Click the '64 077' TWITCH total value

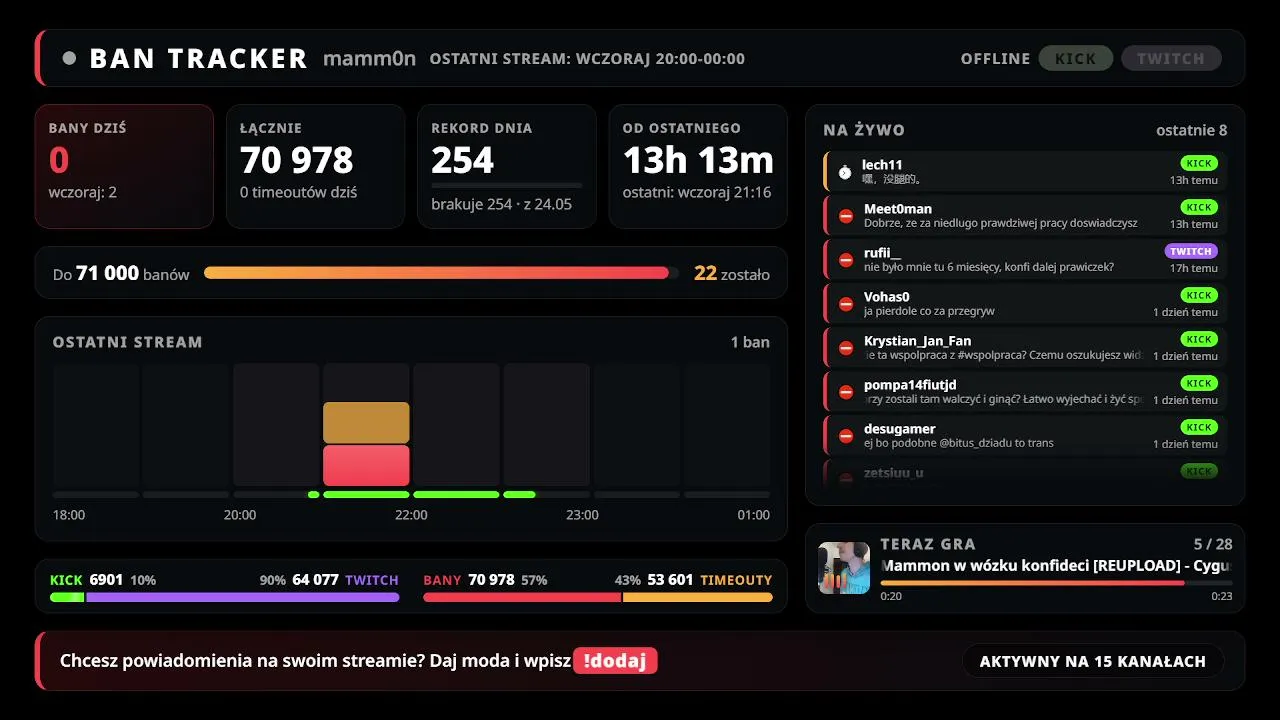click(x=315, y=580)
